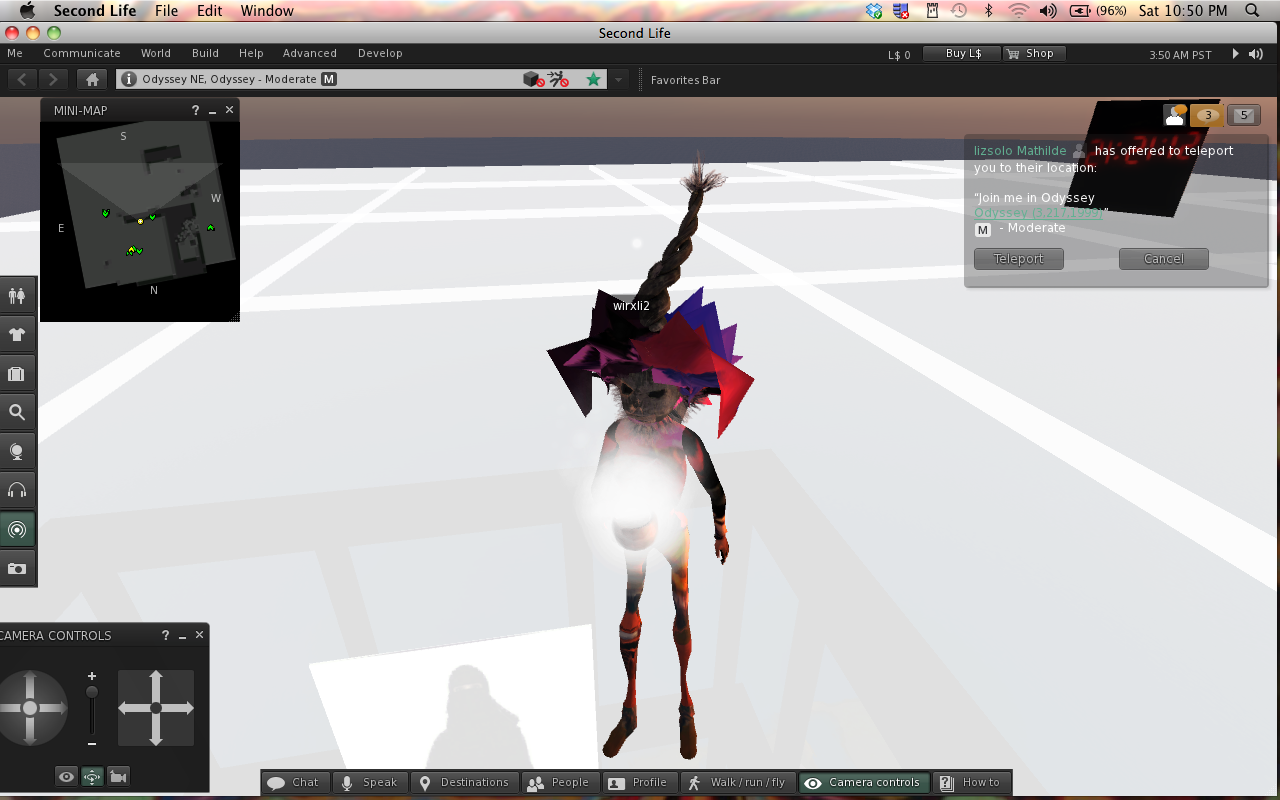Open the Appearance shirt sidebar button
1280x800 pixels.
tap(17, 335)
